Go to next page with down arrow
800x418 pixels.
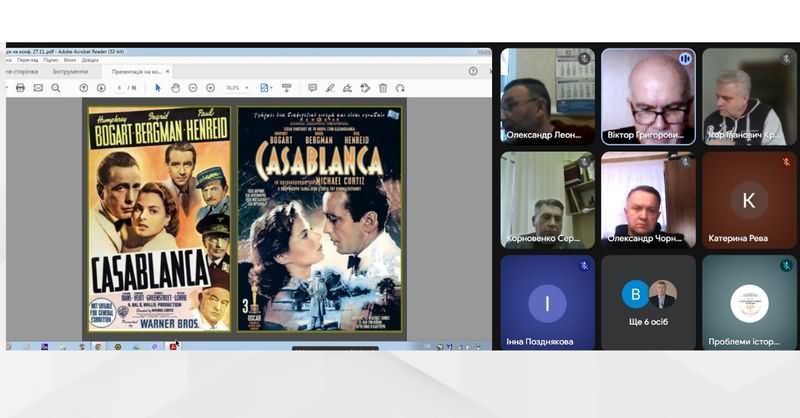tap(101, 88)
